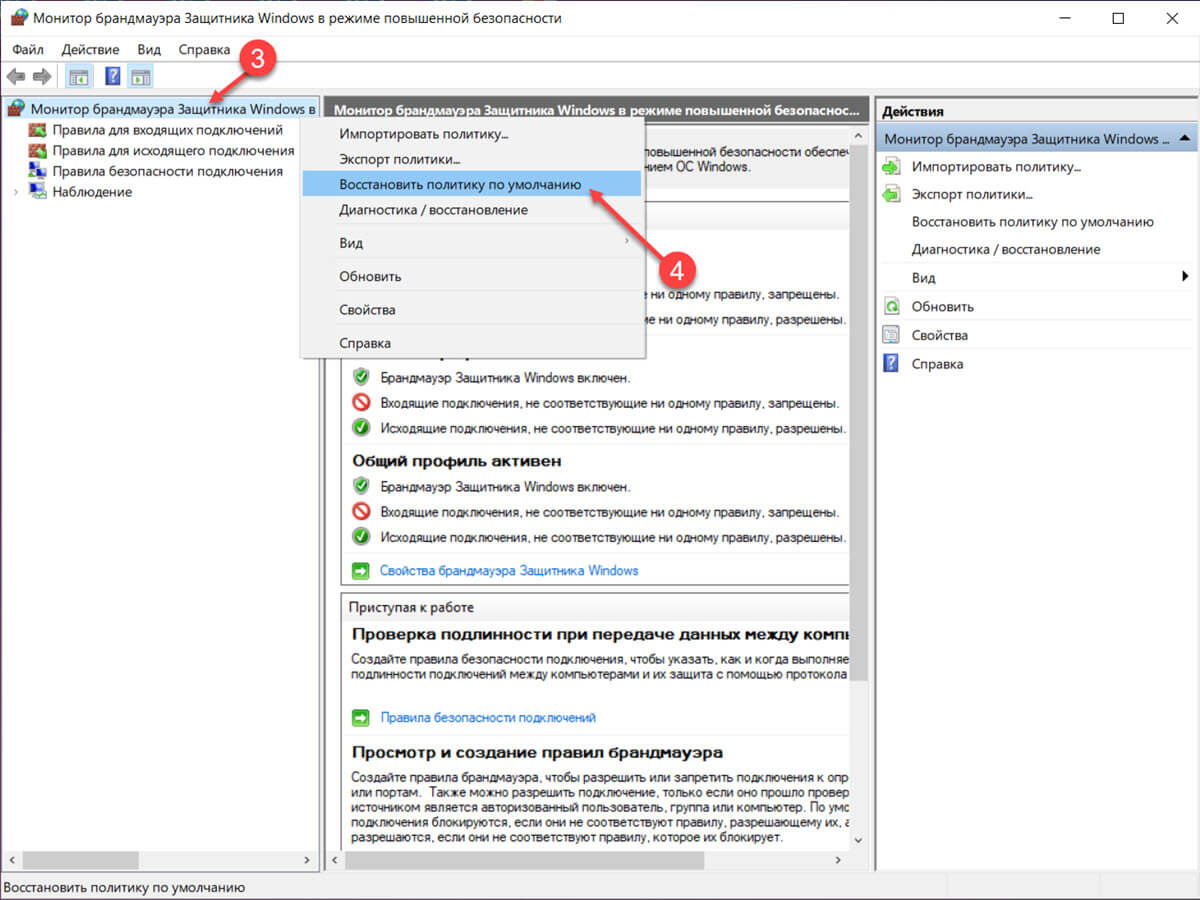
Task: Open Свойства брандмауэра Защитника Windows link
Action: point(508,571)
